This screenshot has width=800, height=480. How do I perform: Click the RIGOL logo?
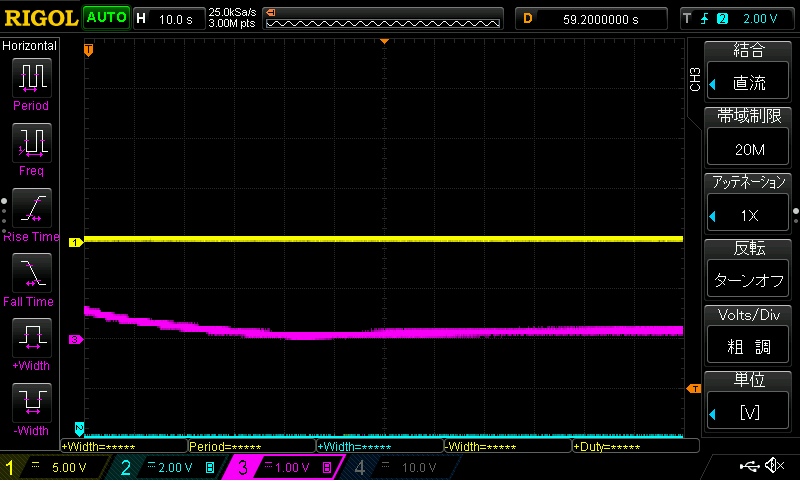tap(41, 18)
